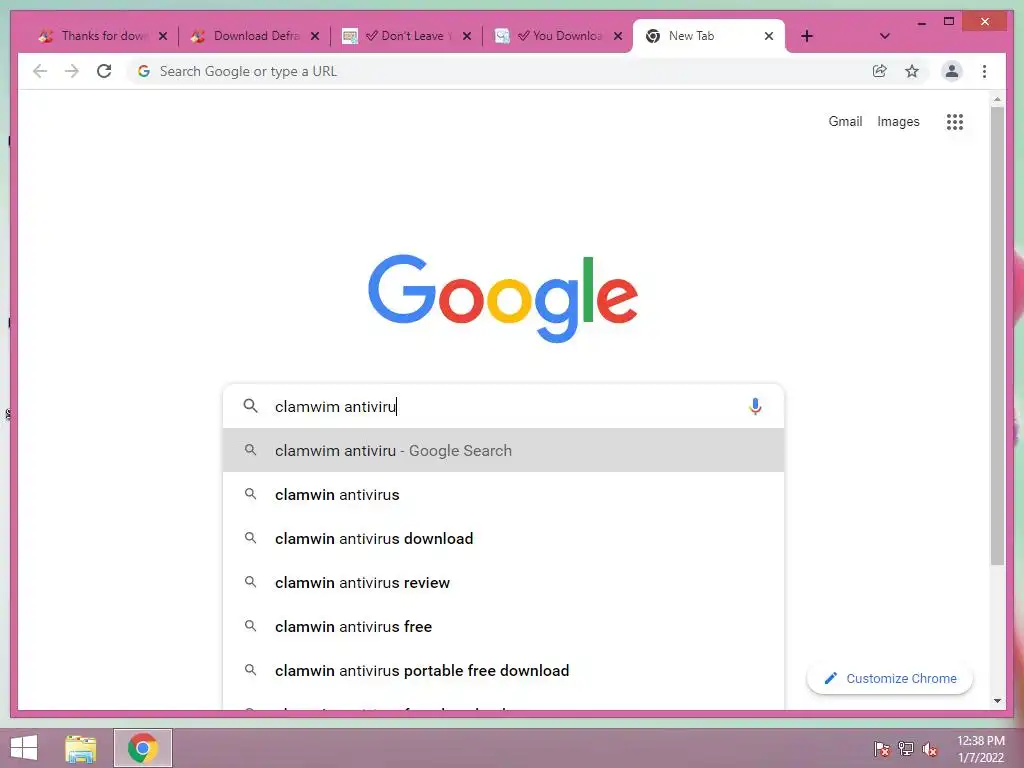Open the network tray icon
The image size is (1024, 768).
(x=906, y=749)
